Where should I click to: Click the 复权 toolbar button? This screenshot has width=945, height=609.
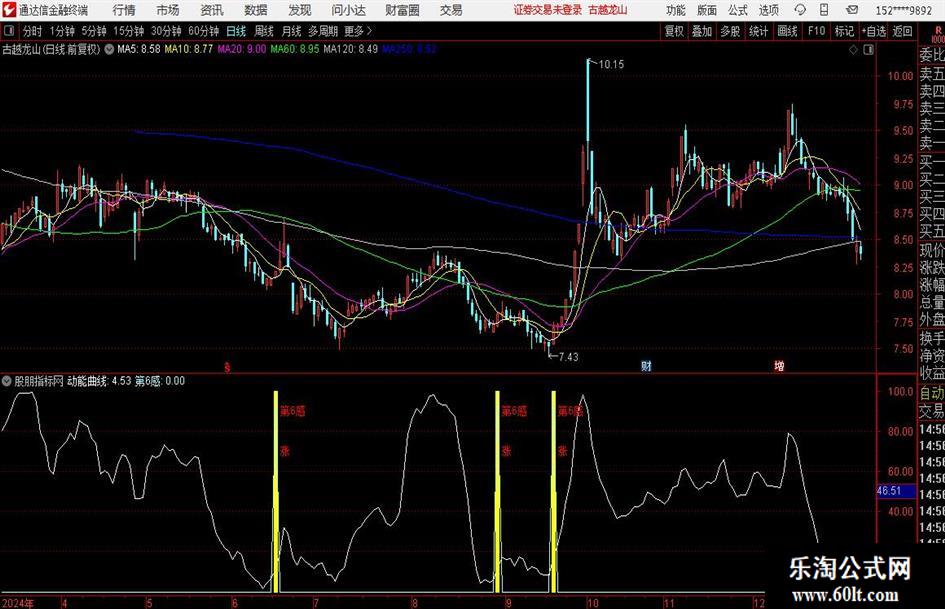674,31
